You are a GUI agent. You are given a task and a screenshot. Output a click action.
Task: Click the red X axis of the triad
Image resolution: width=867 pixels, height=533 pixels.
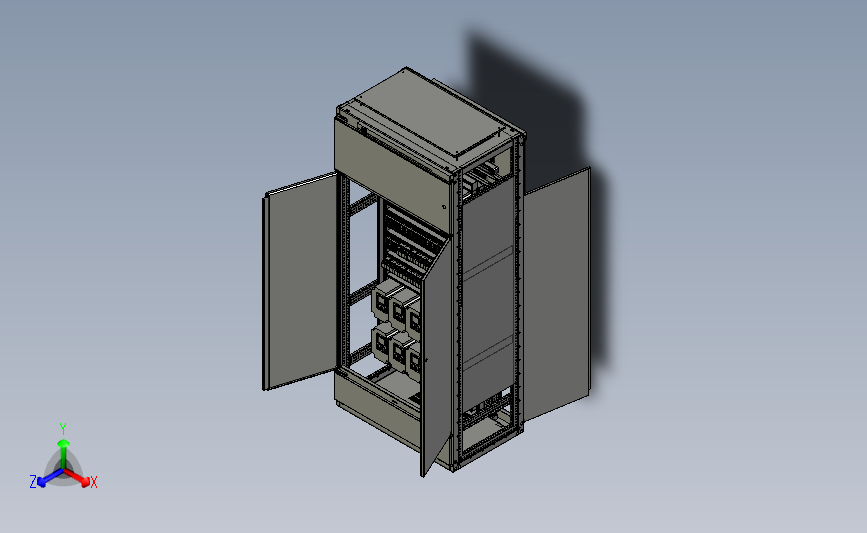tap(77, 478)
